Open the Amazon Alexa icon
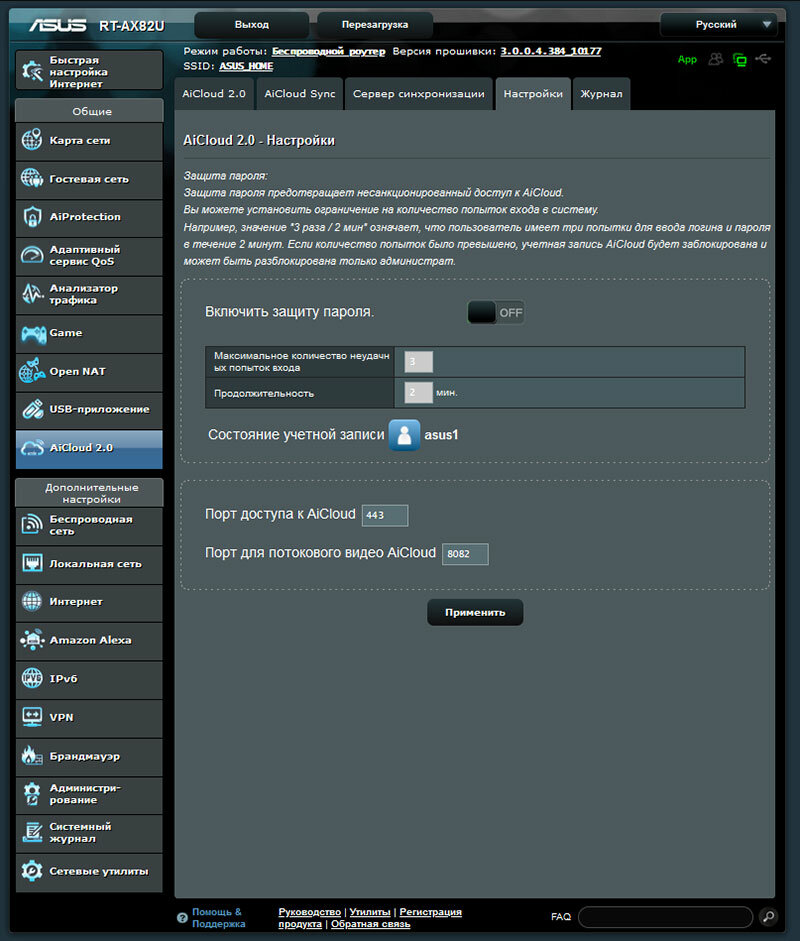Screen dimensions: 800x941 point(32,640)
